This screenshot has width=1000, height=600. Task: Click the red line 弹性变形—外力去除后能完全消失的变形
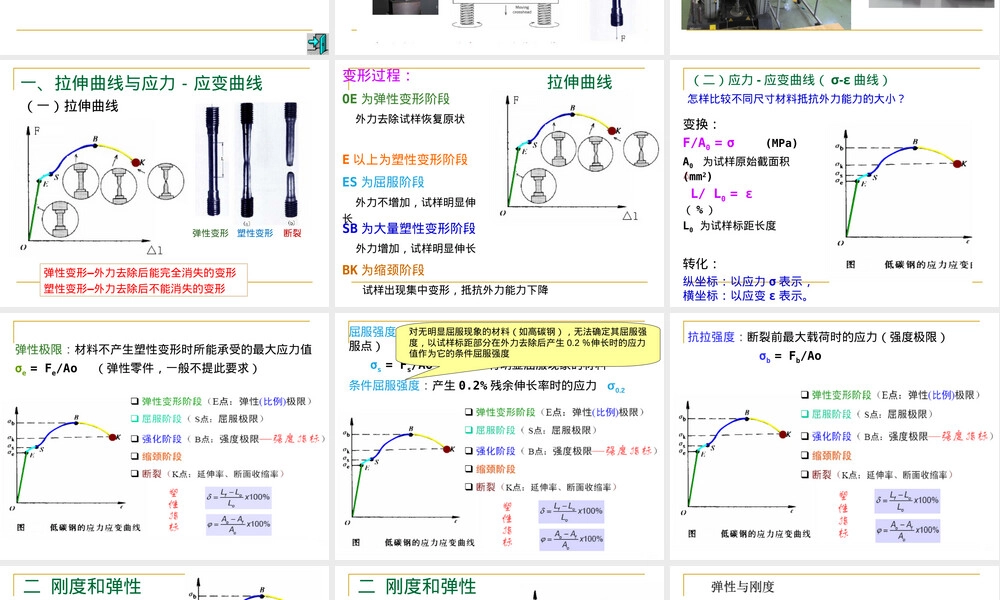point(140,272)
